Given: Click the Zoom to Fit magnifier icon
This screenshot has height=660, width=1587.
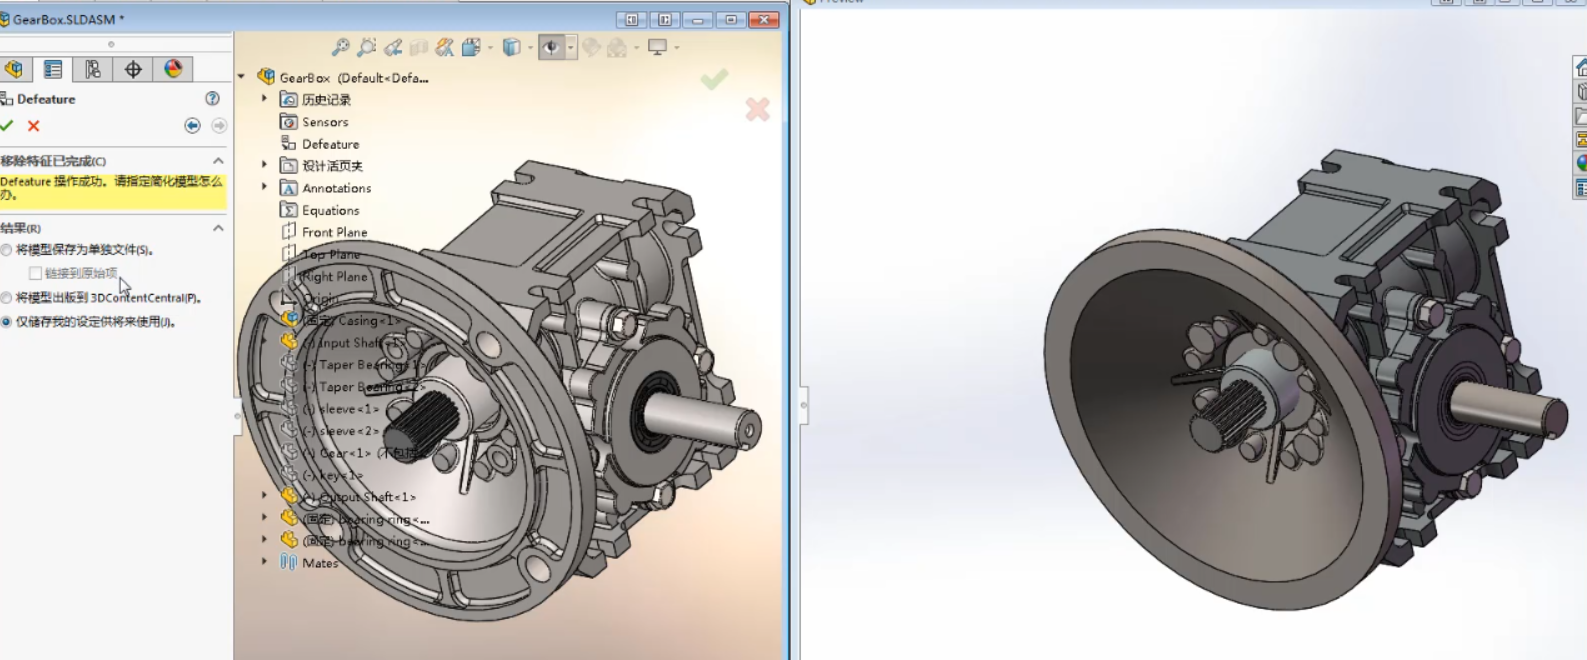Looking at the screenshot, I should point(341,47).
